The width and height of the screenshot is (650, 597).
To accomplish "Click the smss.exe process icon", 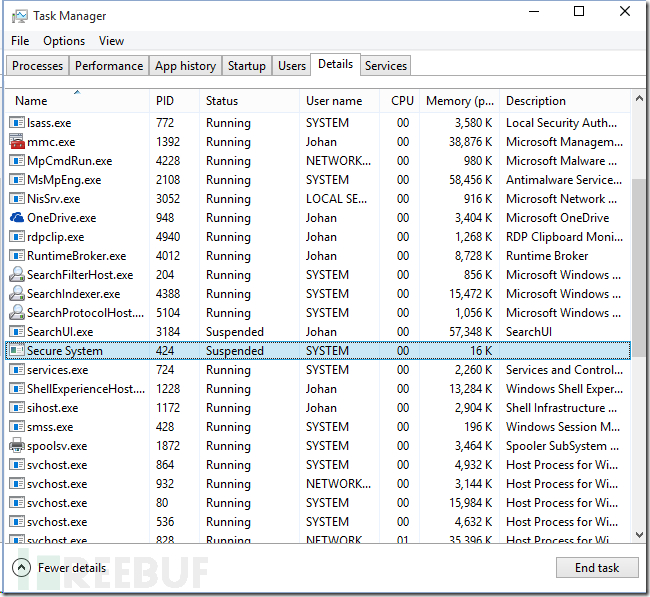I will [17, 427].
